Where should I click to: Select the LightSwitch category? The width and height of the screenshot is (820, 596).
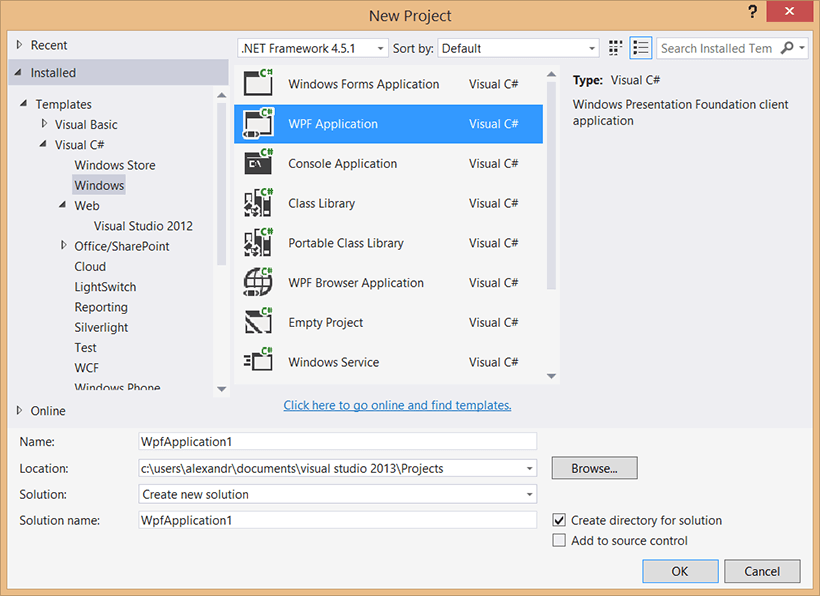105,287
